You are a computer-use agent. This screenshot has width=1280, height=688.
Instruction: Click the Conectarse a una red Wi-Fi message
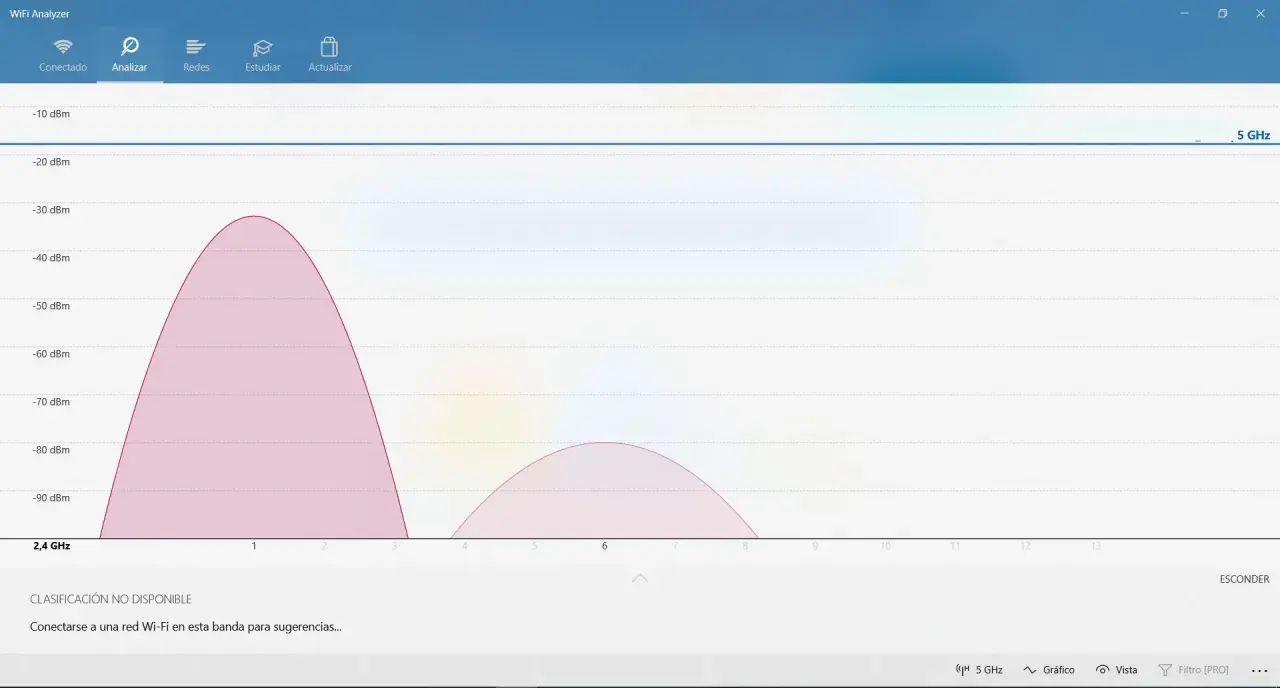[186, 627]
